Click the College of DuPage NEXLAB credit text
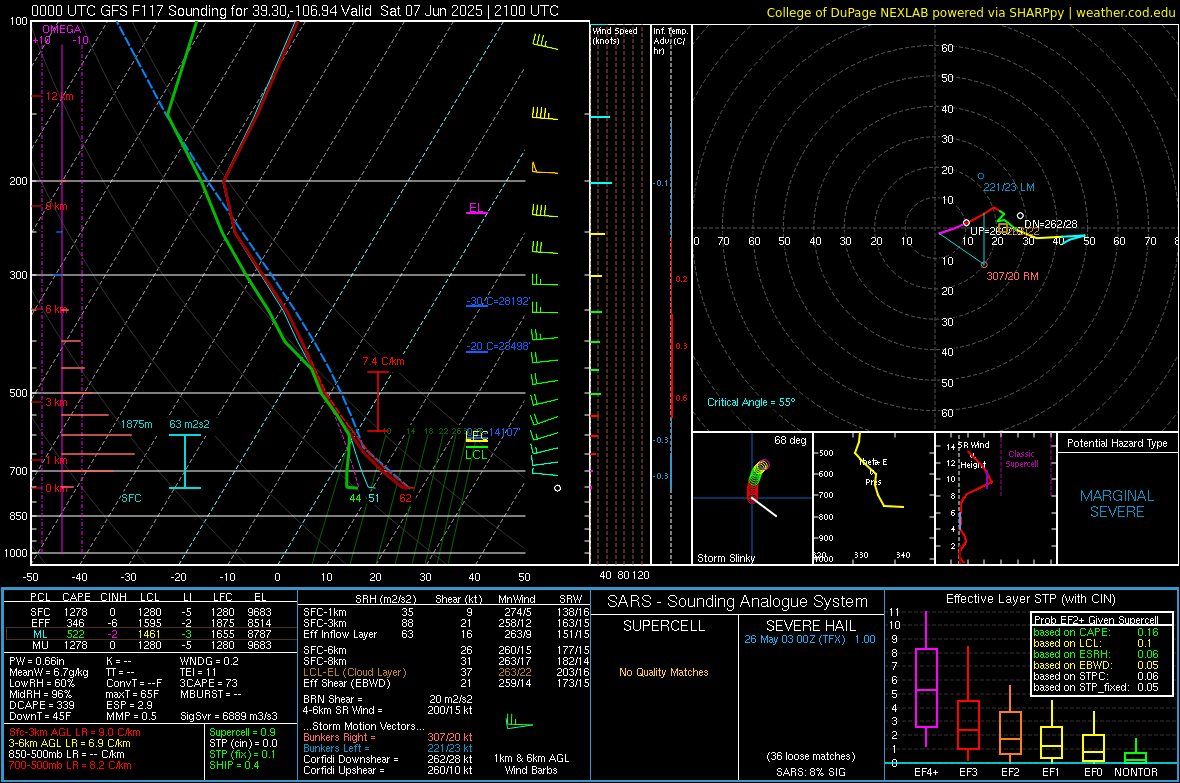Viewport: 1180px width, 783px height. tap(970, 12)
